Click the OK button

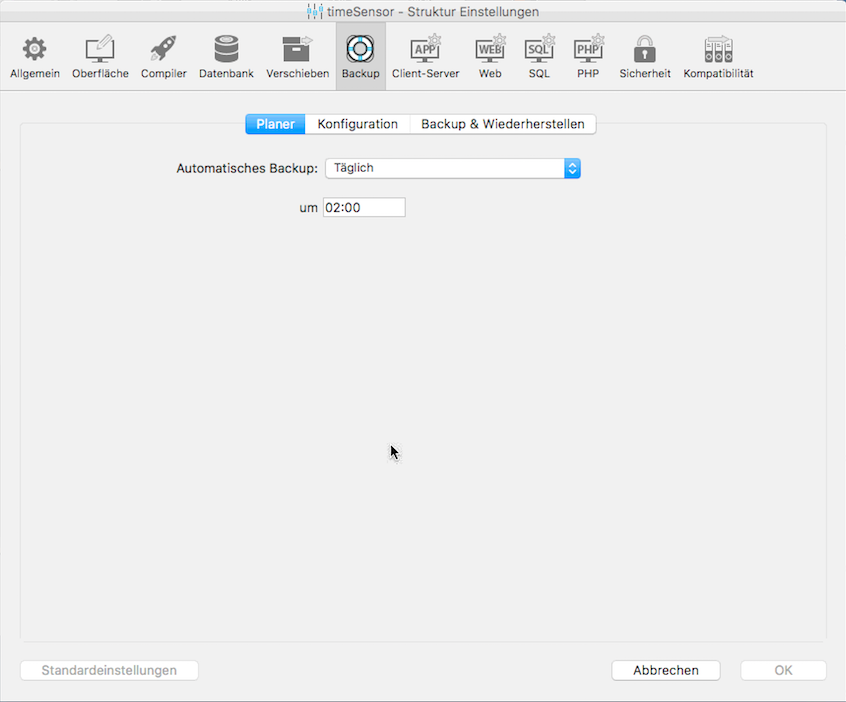[x=783, y=670]
